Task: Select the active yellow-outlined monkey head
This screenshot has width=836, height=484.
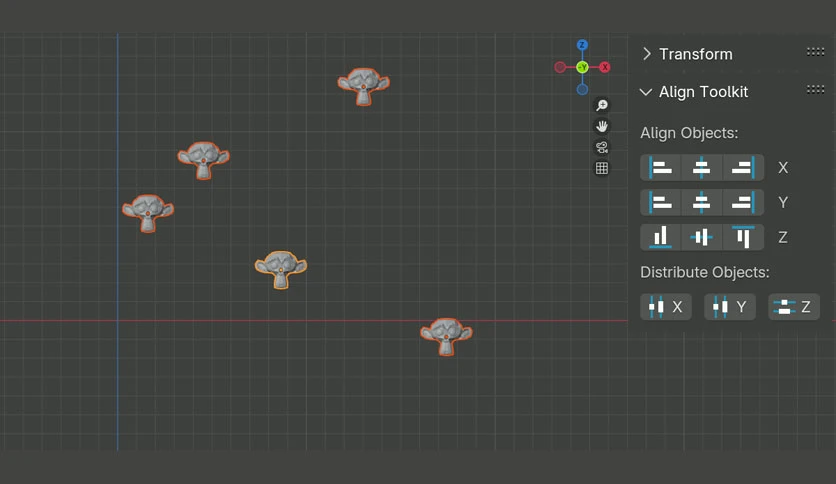Action: tap(281, 270)
